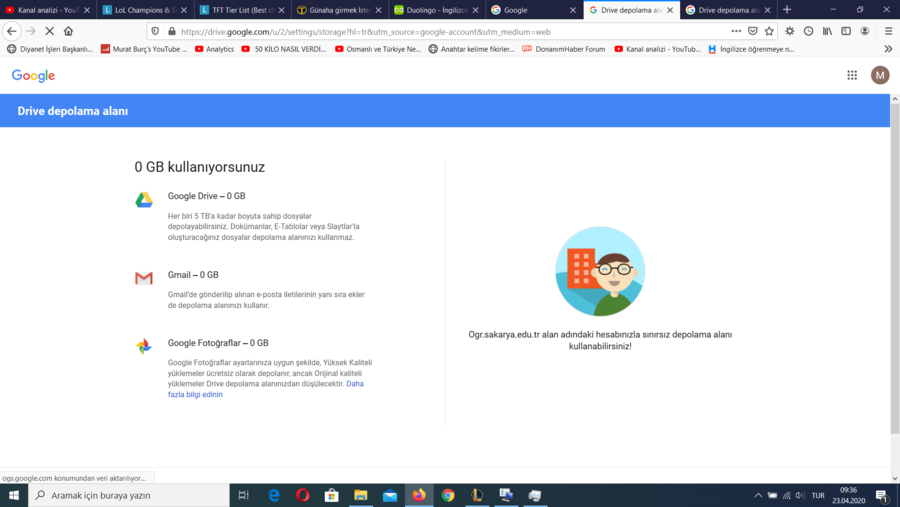Open 50 KİLO NASIL VERDİ bookmark
900x507 pixels.
tap(284, 49)
